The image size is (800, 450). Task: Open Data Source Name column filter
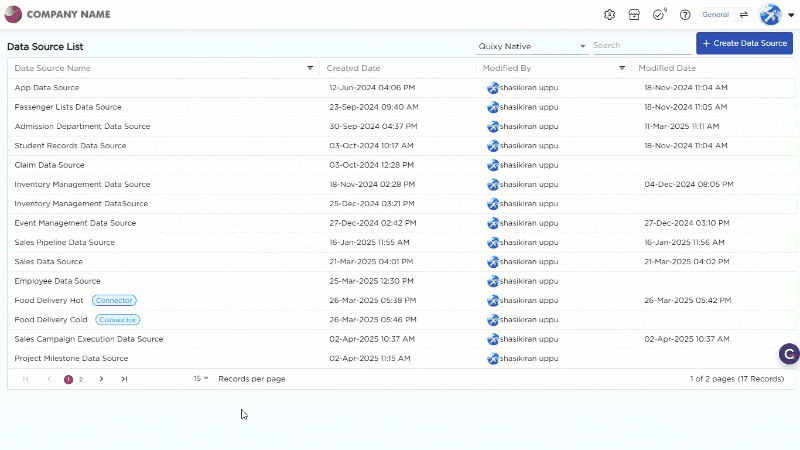(310, 68)
